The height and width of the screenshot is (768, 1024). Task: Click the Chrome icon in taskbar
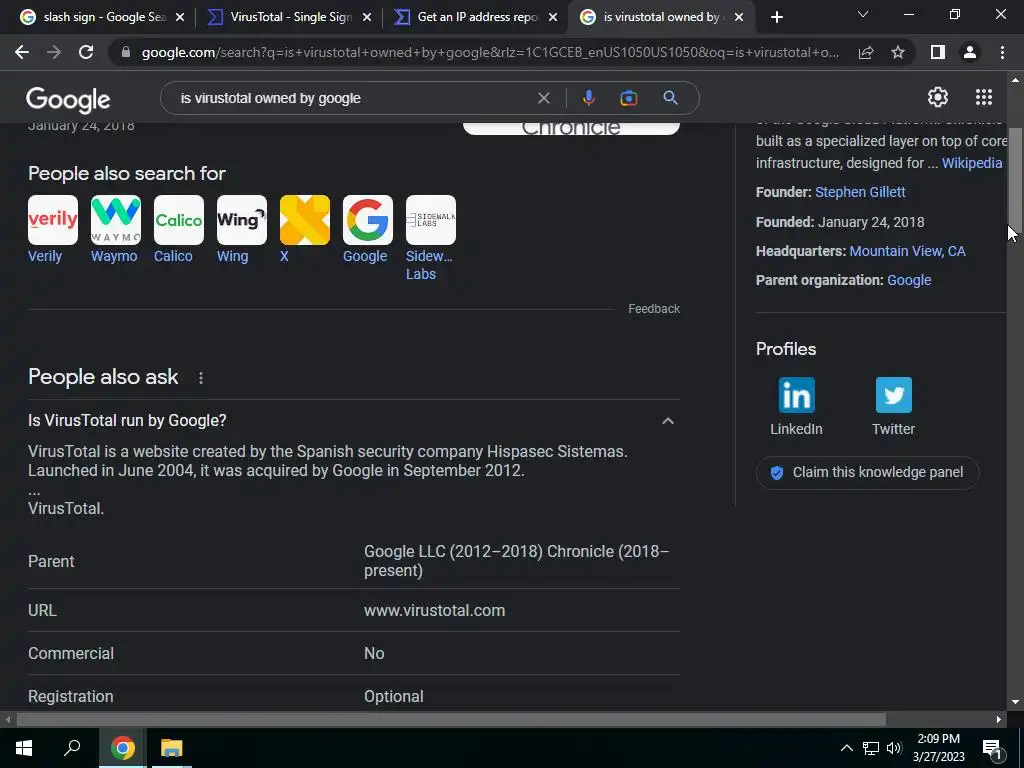[x=122, y=748]
